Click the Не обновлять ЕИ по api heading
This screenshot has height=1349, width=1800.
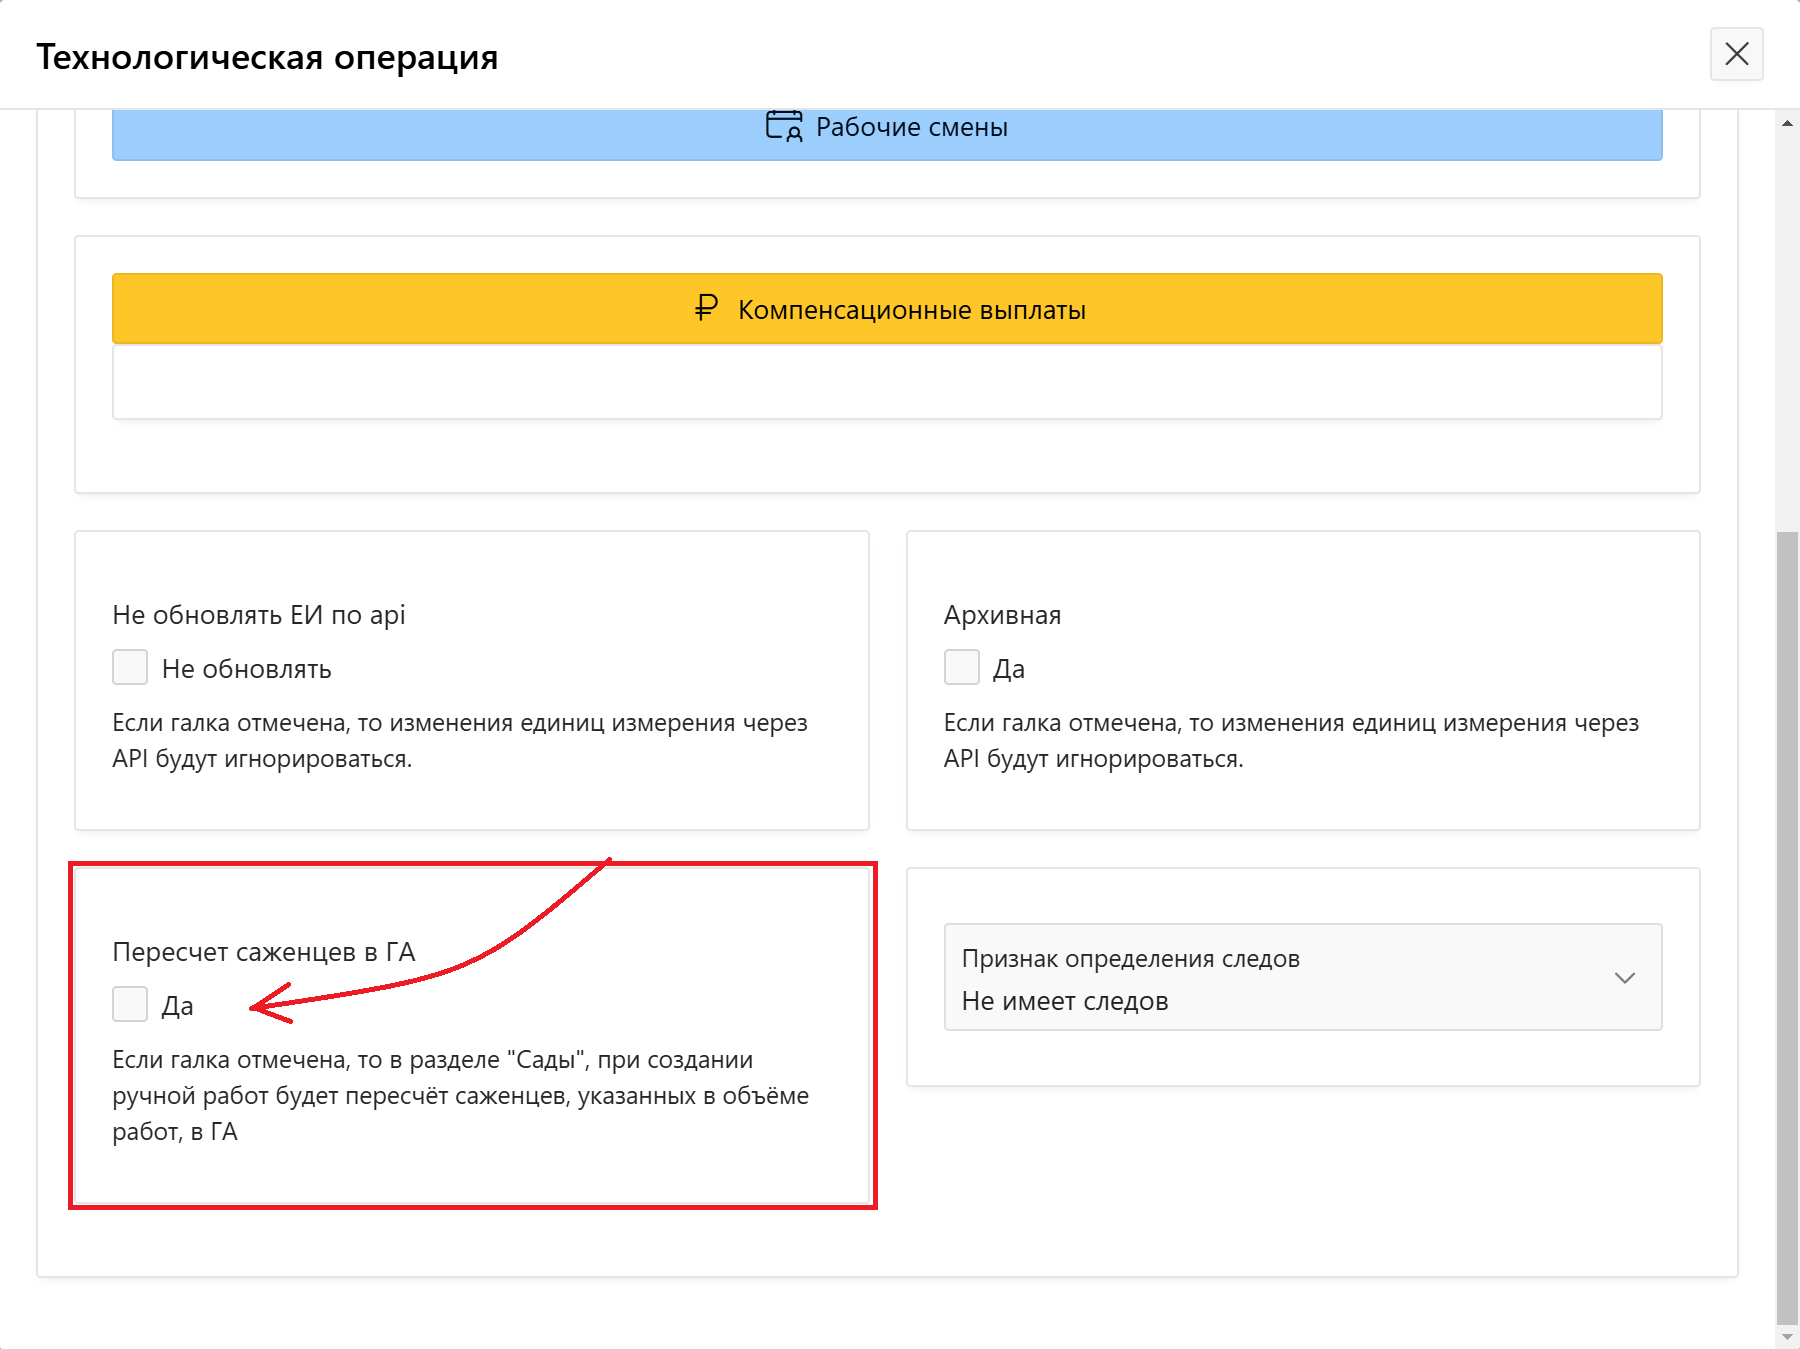pyautogui.click(x=258, y=615)
